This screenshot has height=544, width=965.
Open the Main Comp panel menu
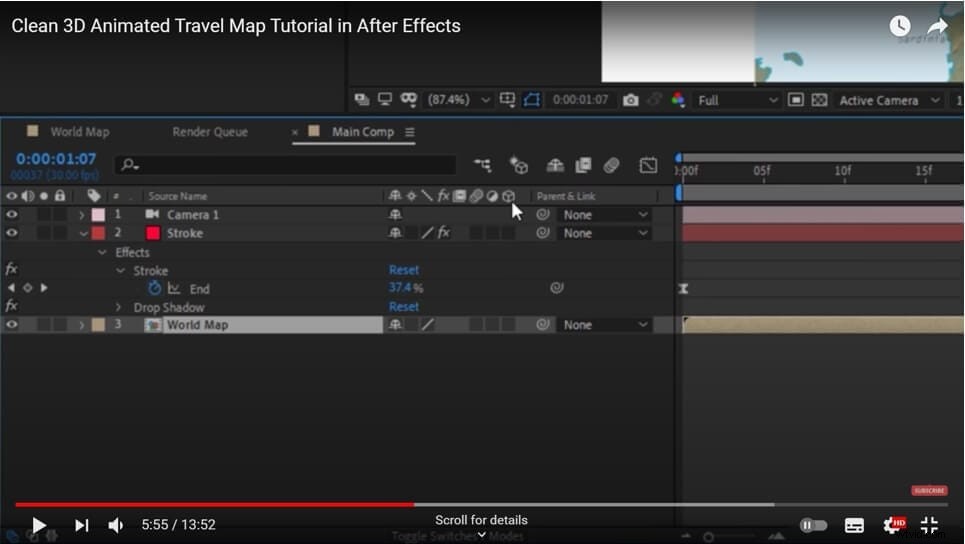(410, 132)
